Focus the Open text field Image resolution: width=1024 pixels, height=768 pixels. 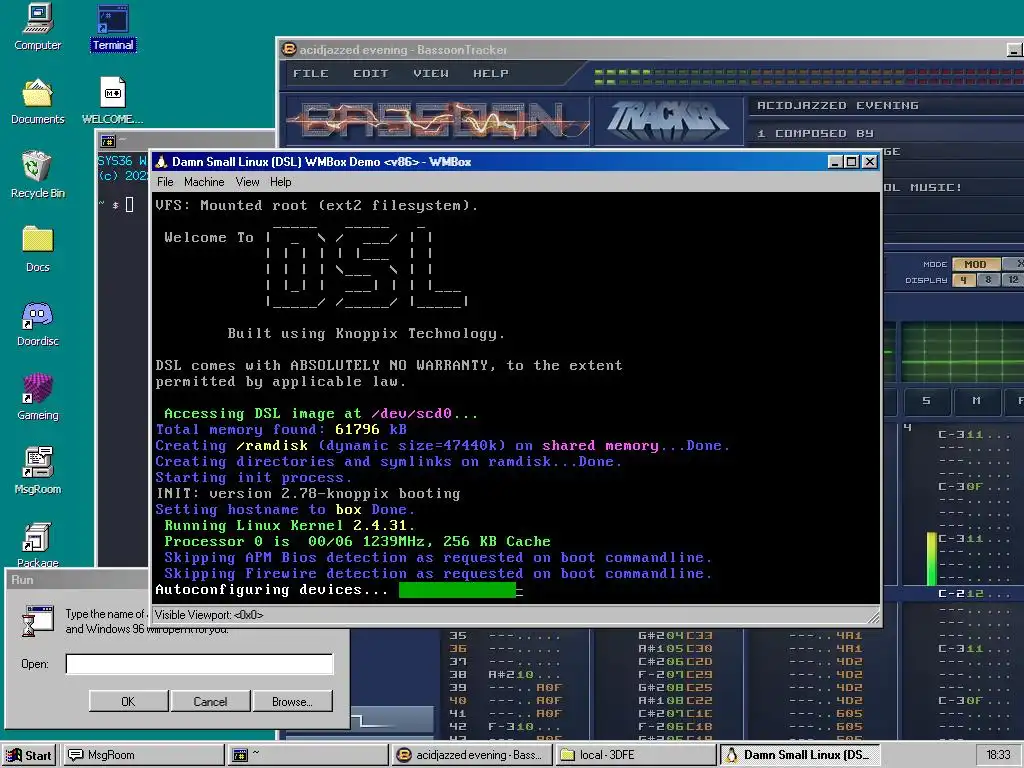click(x=199, y=664)
